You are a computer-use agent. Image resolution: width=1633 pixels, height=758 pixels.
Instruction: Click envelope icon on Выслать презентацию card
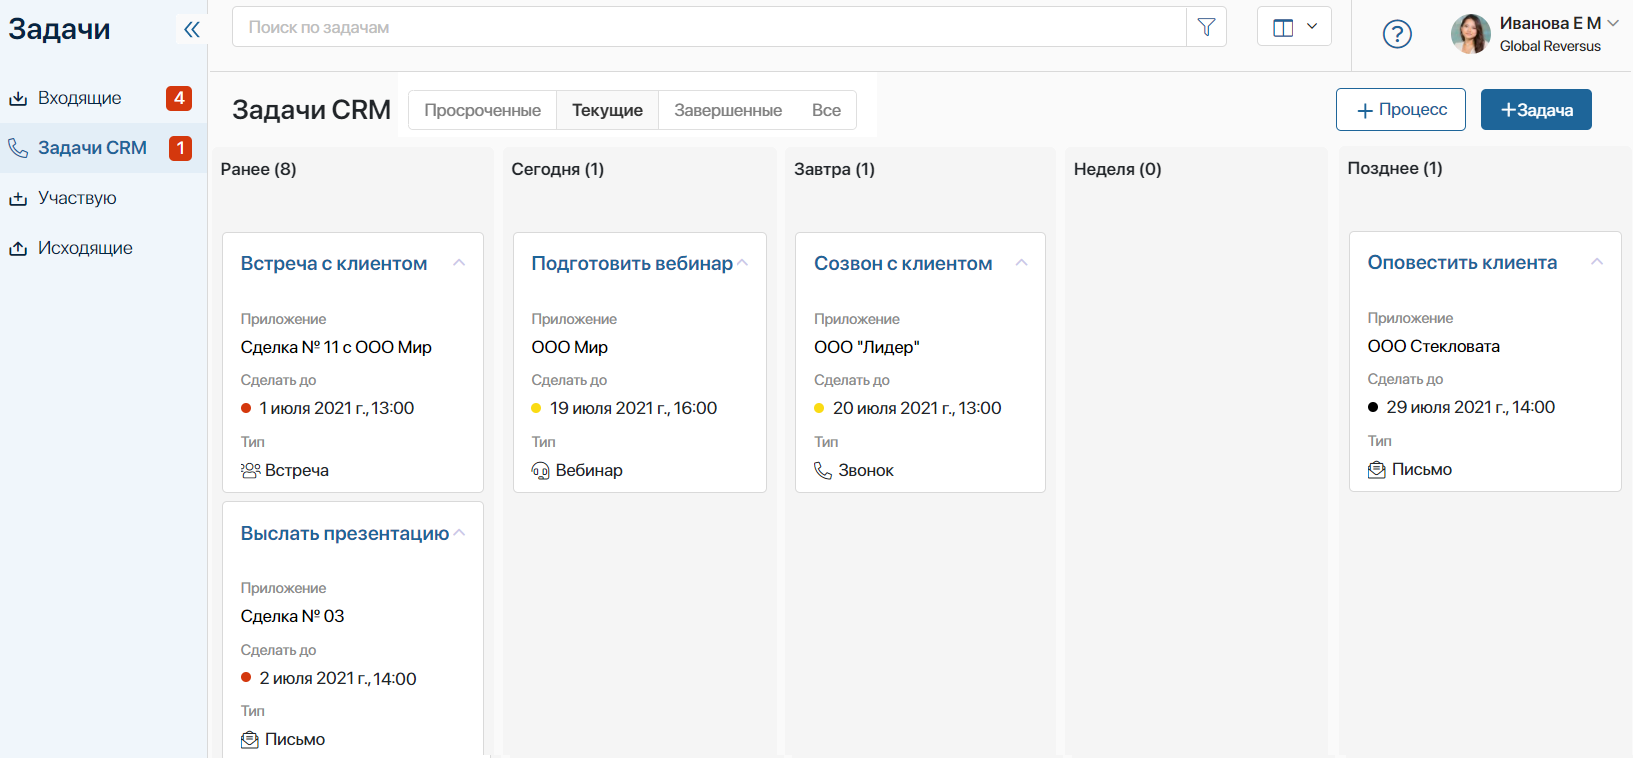coord(250,739)
